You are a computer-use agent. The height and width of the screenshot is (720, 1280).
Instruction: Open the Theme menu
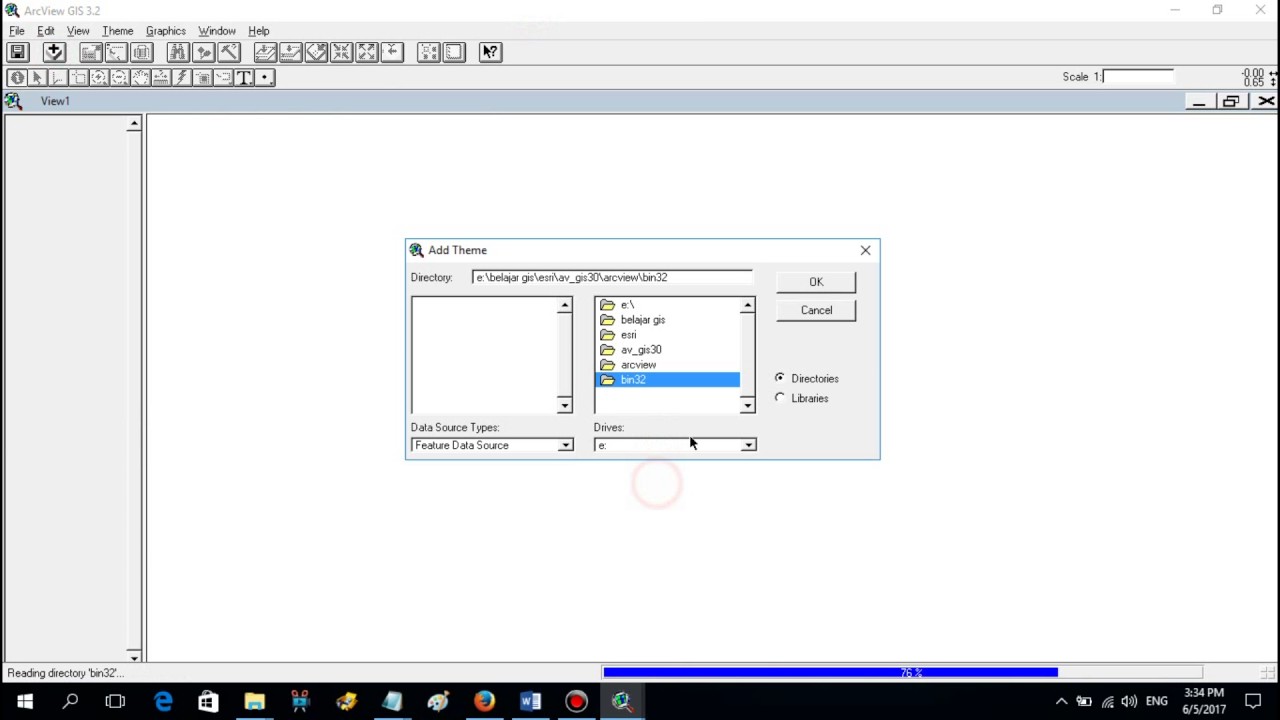click(117, 31)
